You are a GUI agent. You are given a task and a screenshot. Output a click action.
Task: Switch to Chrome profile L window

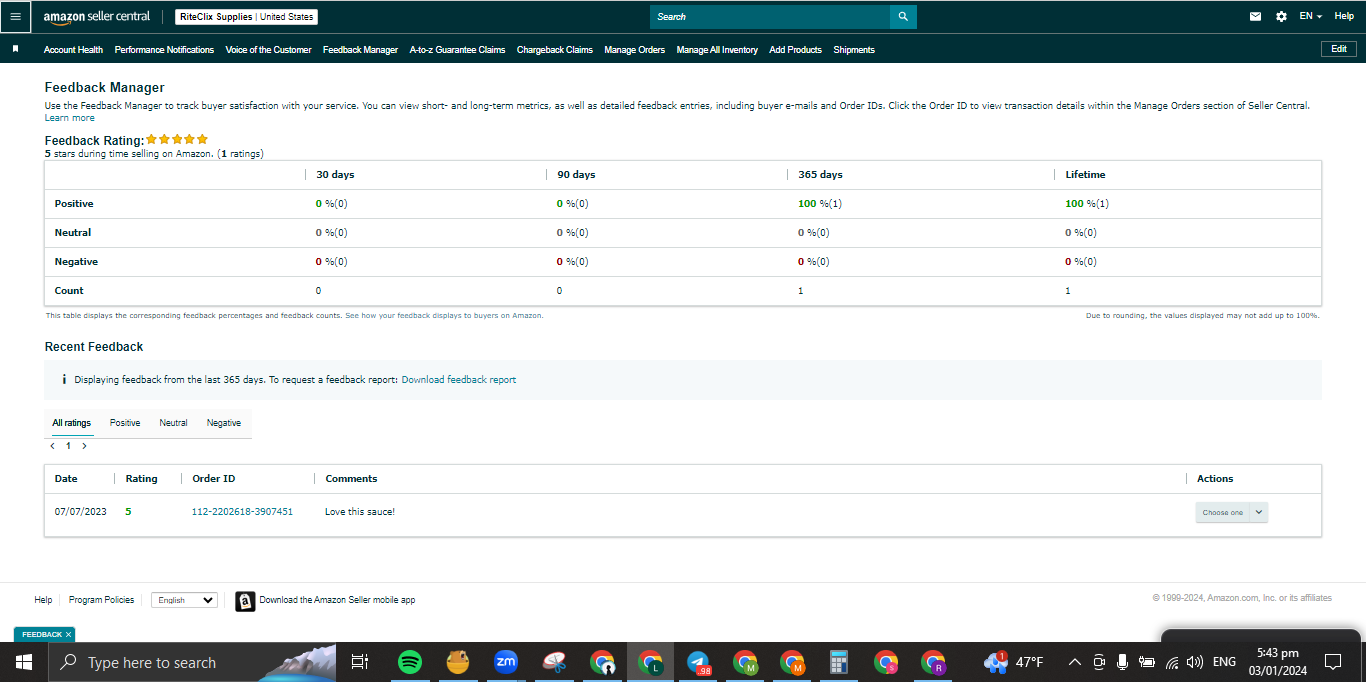click(x=651, y=662)
